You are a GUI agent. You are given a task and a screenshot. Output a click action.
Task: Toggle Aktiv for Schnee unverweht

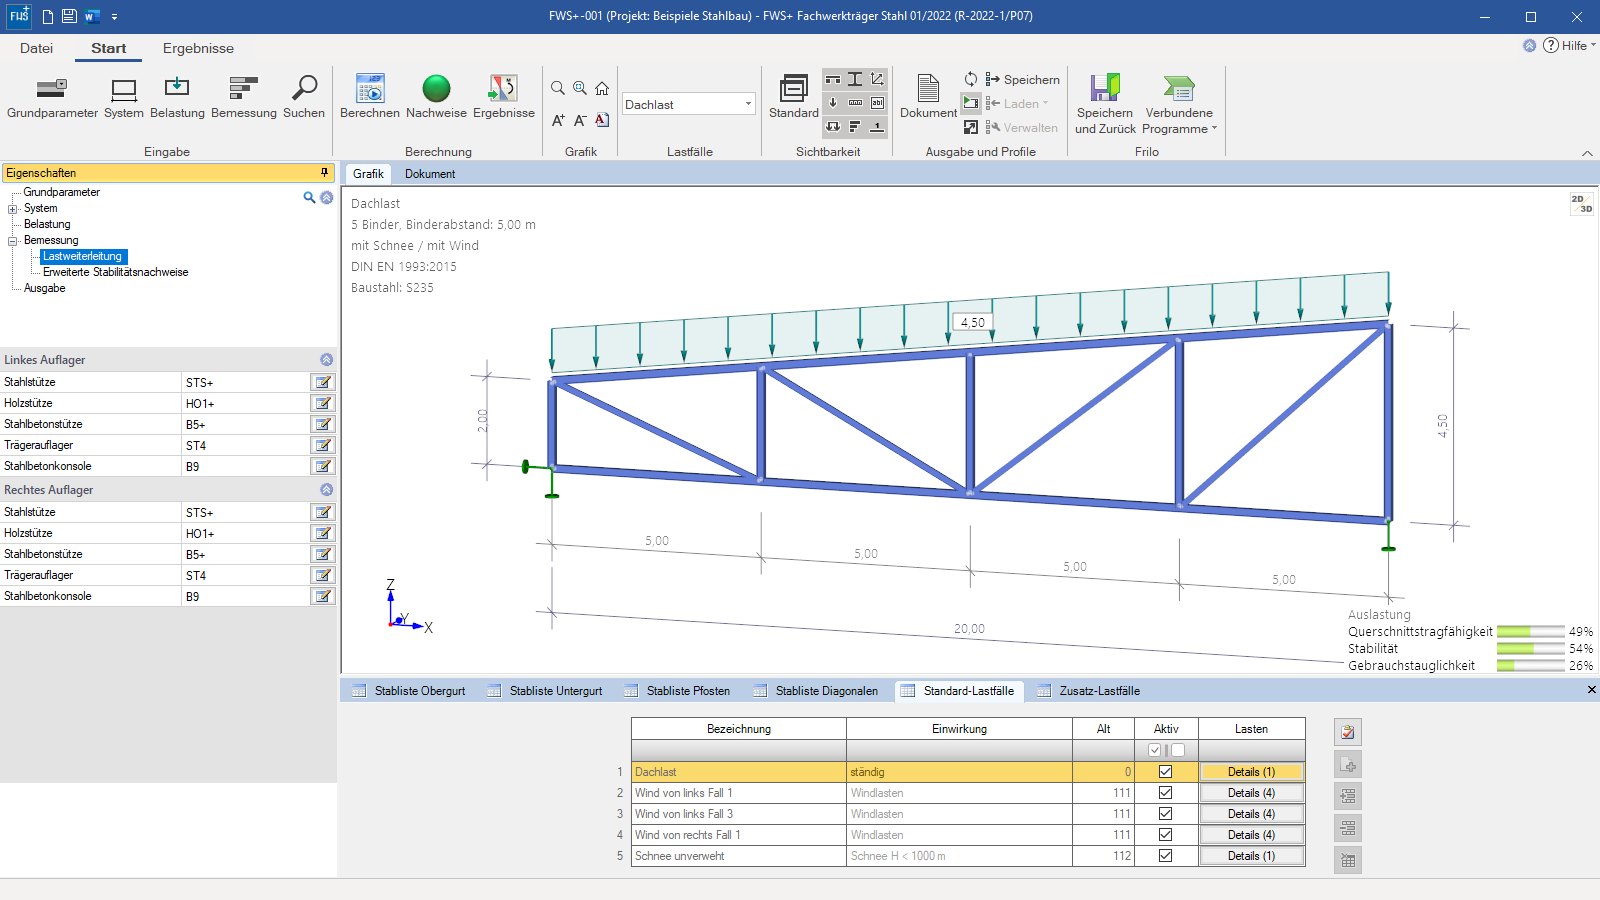[x=1165, y=856]
